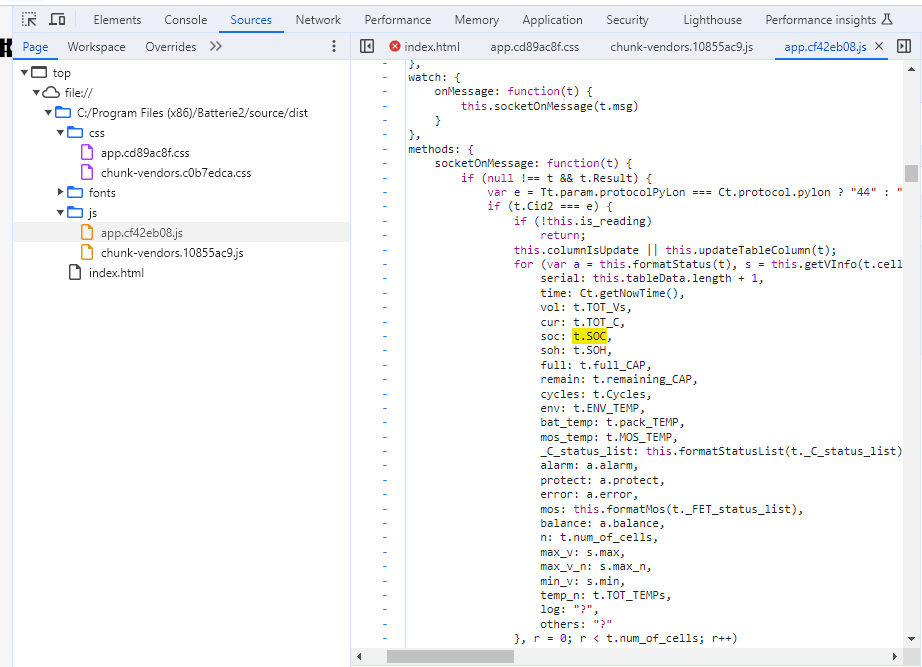Collapse the Batterie2/source/dist folder
The height and width of the screenshot is (667, 922).
[x=48, y=112]
